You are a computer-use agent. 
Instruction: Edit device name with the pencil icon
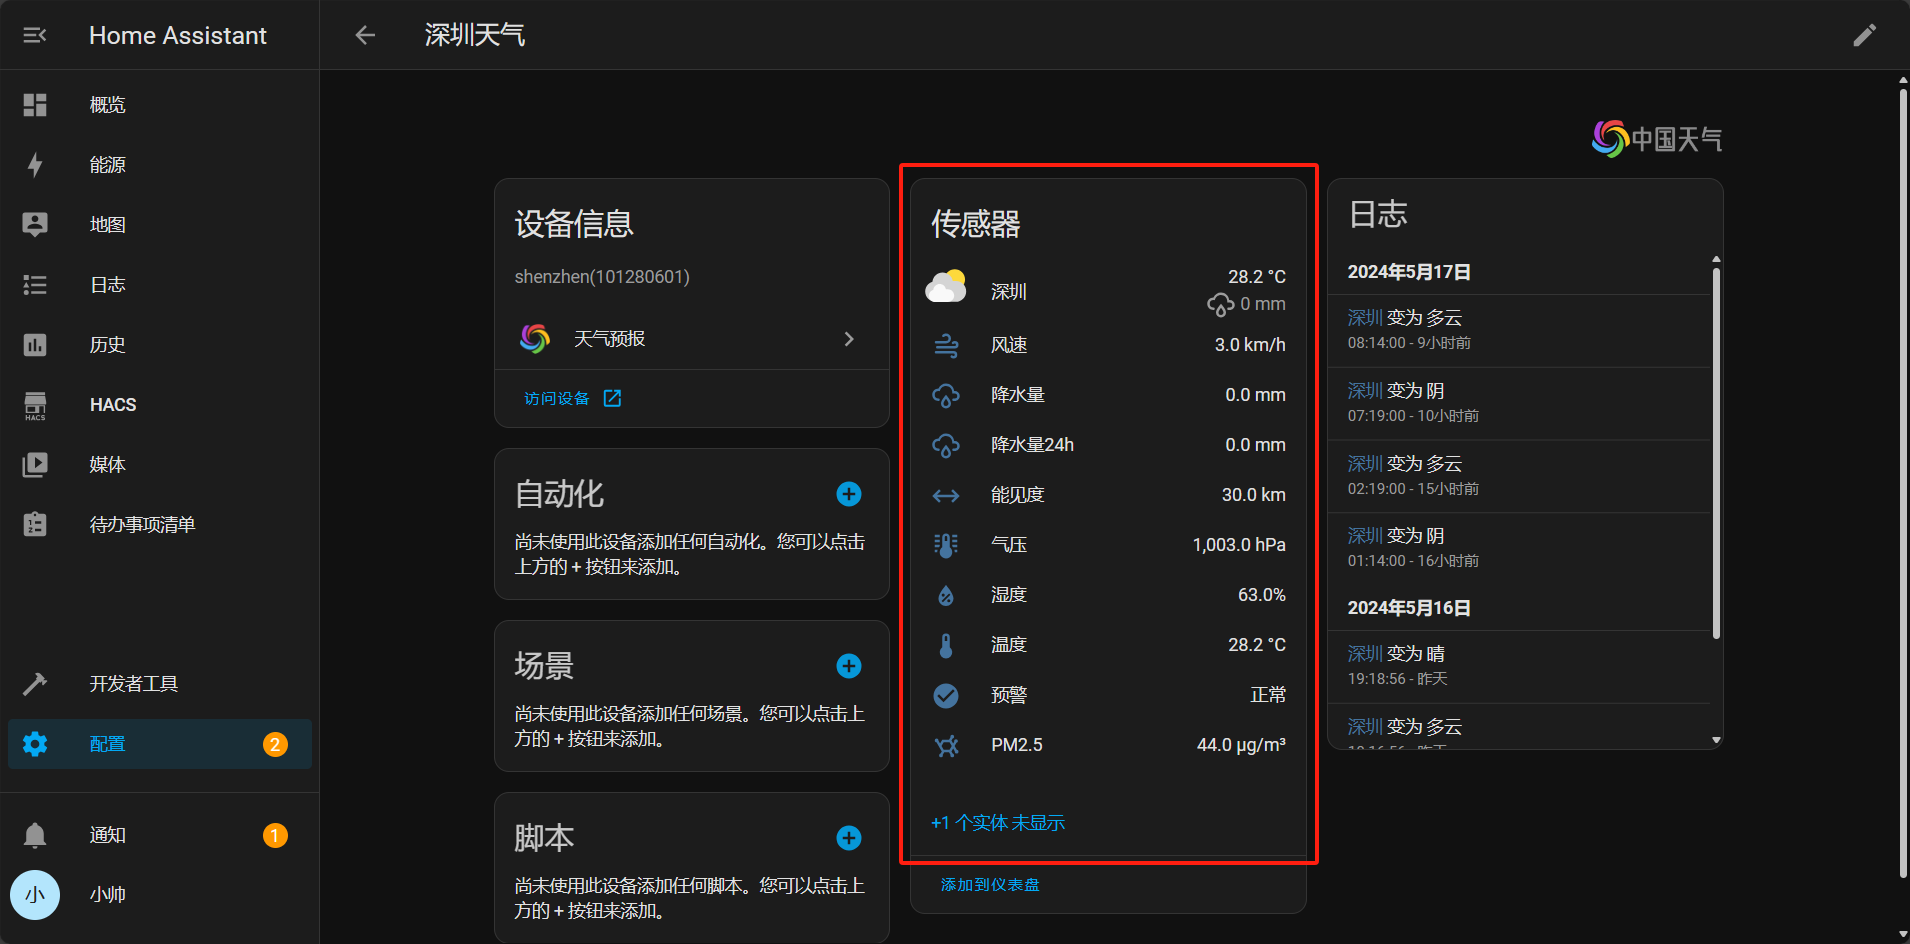[1865, 35]
